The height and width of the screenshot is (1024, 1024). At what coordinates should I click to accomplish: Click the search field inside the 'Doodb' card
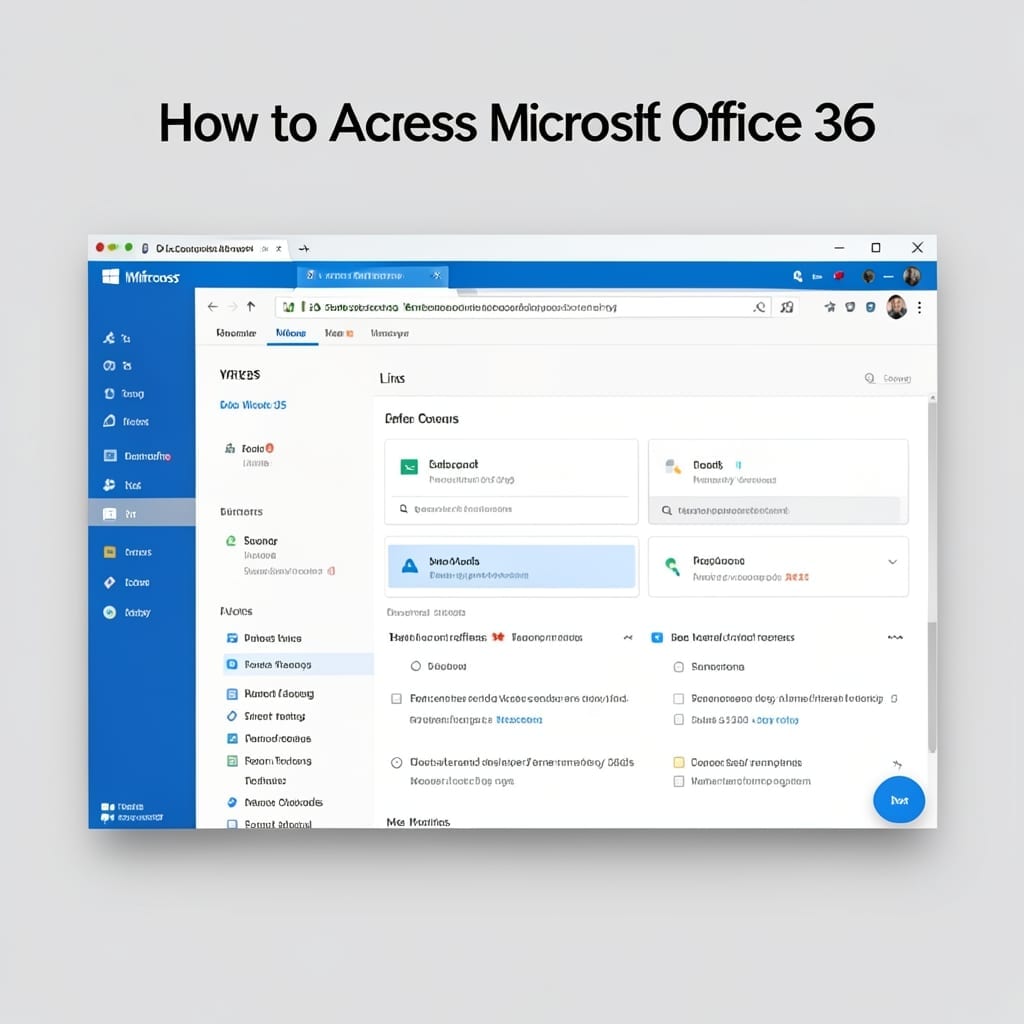(777, 510)
